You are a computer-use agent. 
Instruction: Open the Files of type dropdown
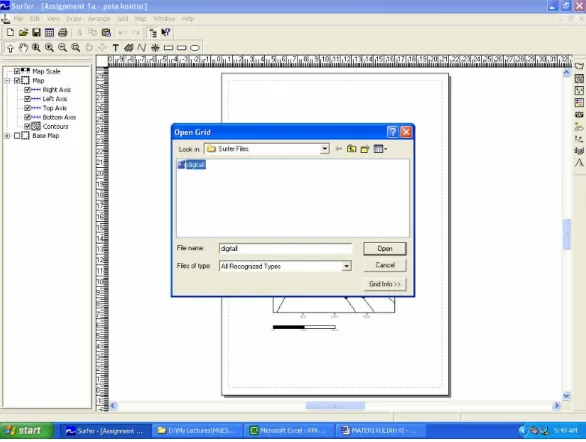[x=346, y=266]
